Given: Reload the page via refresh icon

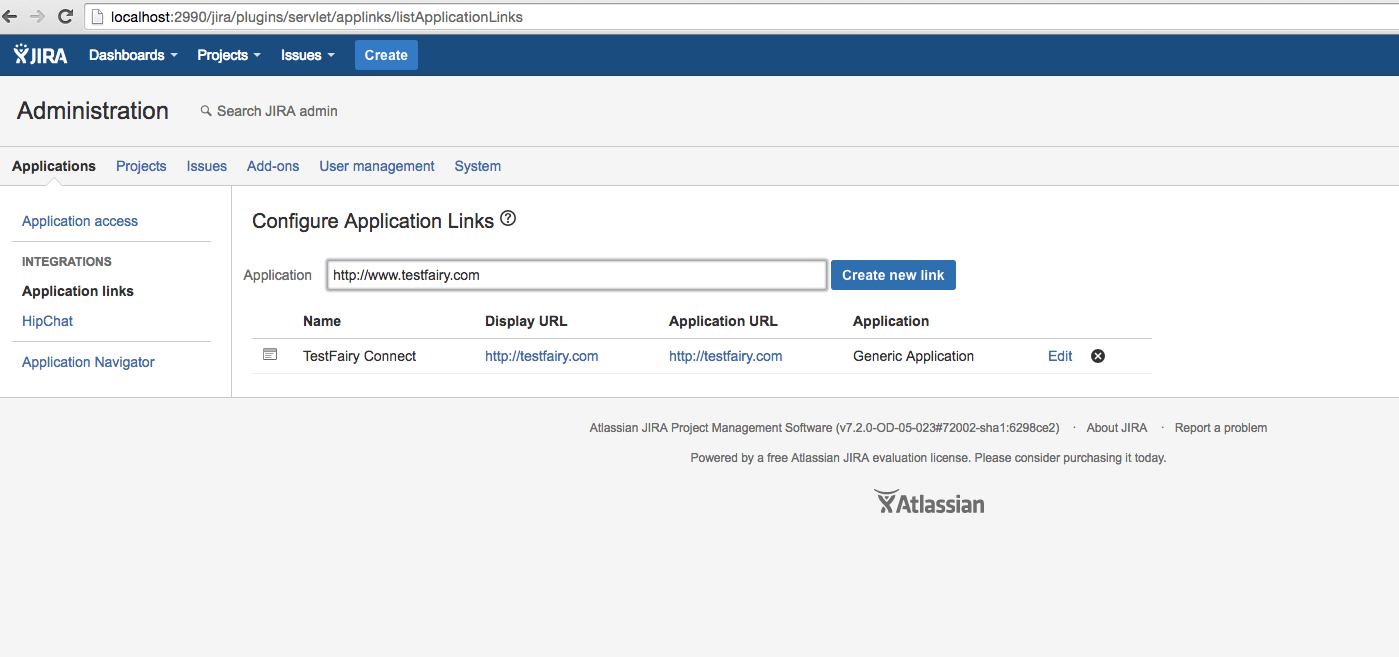Looking at the screenshot, I should coord(65,16).
